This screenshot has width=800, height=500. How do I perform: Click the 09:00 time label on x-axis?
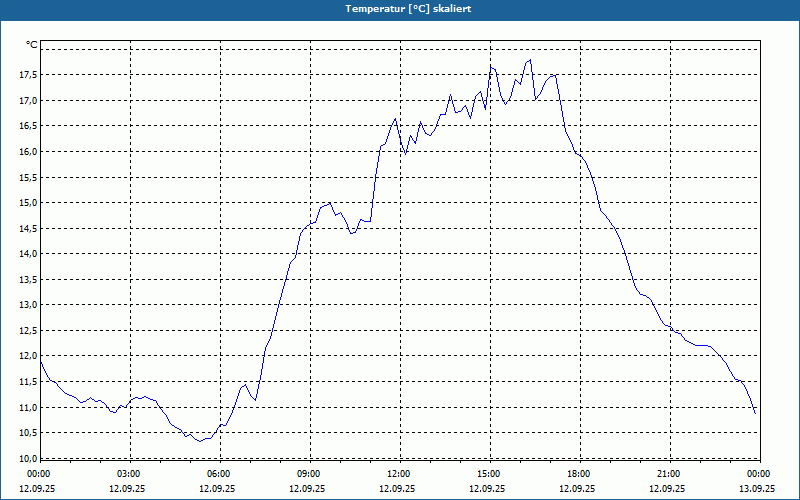point(309,474)
